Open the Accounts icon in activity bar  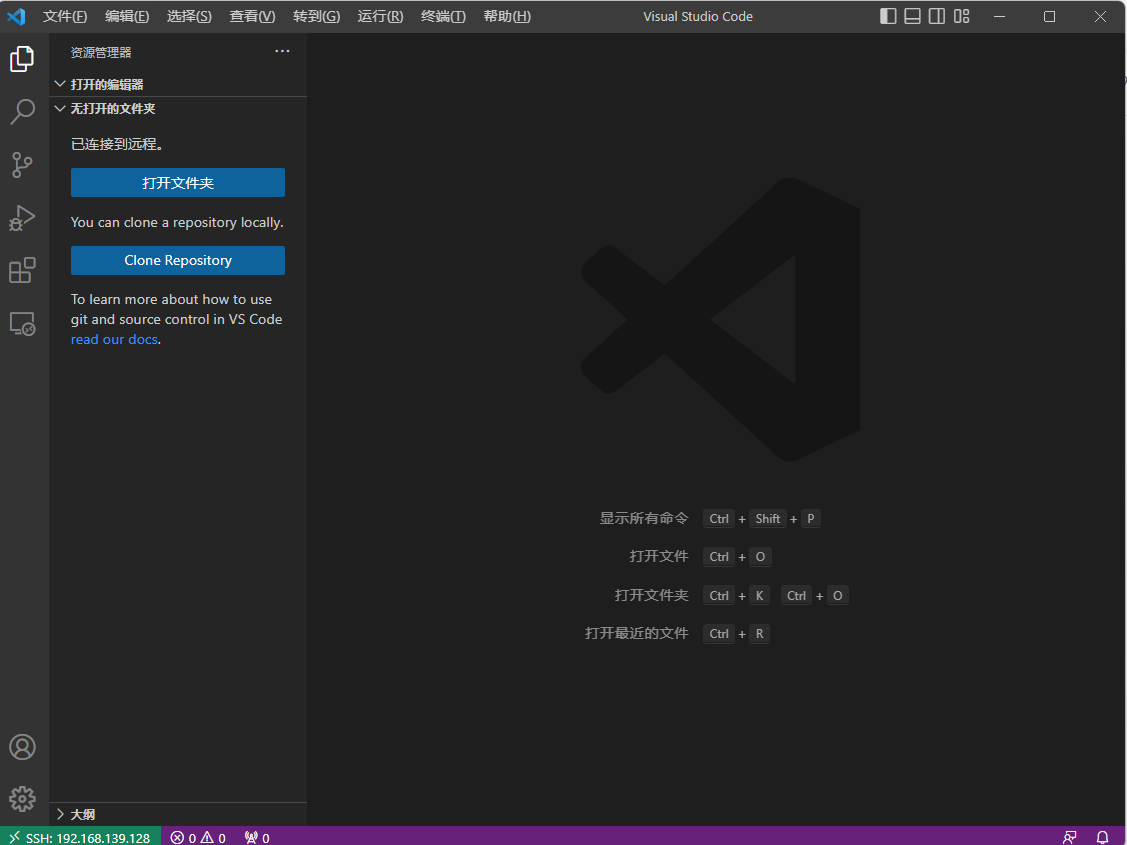point(22,747)
